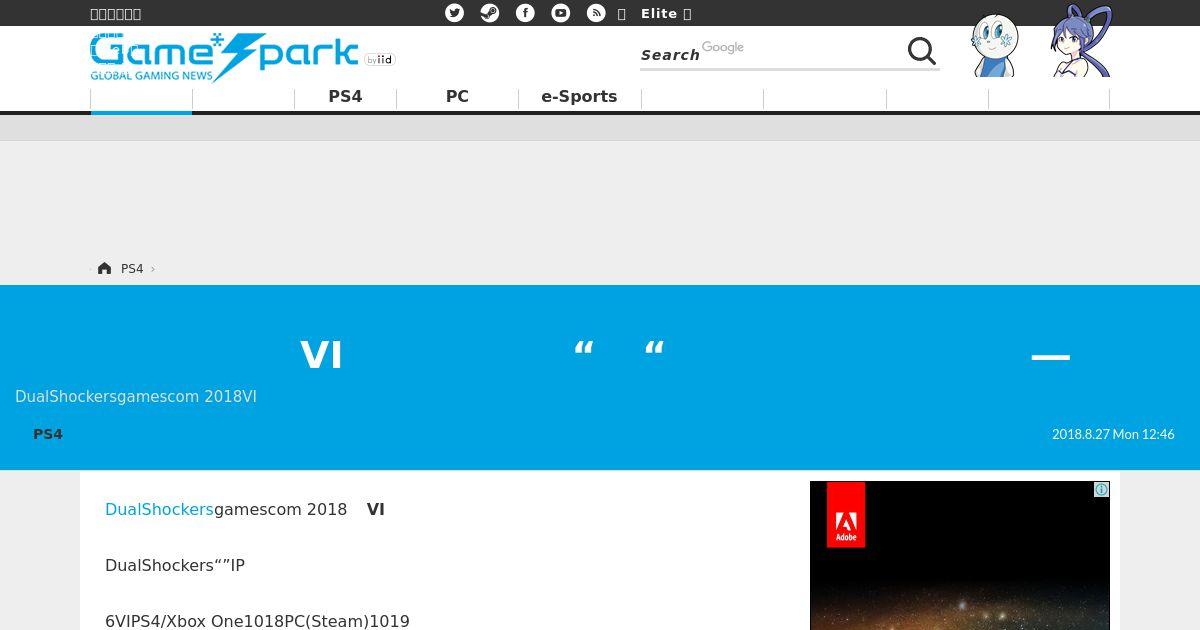Image resolution: width=1200 pixels, height=630 pixels.
Task: Click the purple-haired mascot character
Action: (1081, 41)
